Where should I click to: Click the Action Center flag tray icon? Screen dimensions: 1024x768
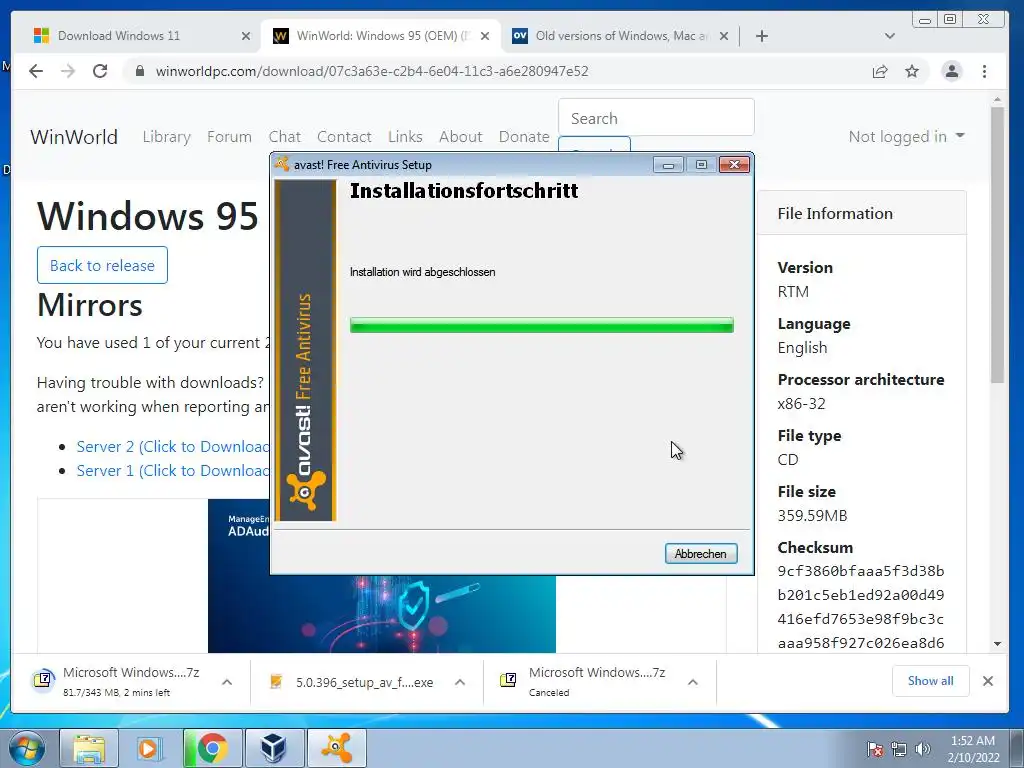coord(874,749)
